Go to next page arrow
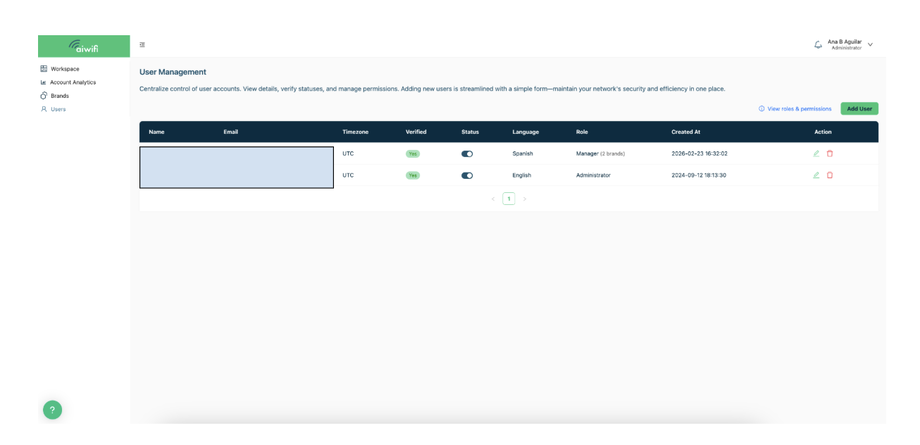 tap(525, 199)
